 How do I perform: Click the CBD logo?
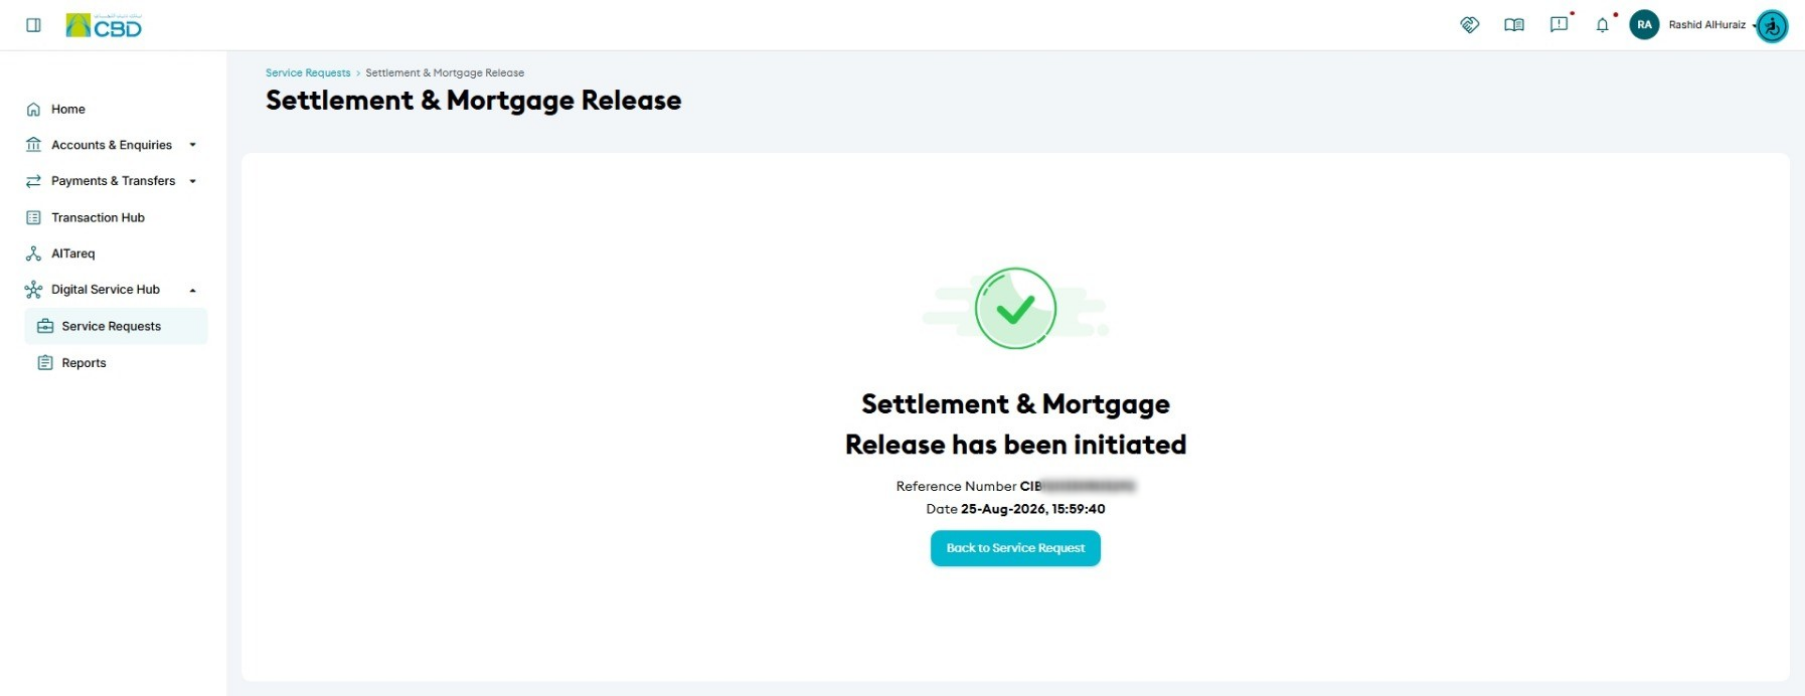104,25
